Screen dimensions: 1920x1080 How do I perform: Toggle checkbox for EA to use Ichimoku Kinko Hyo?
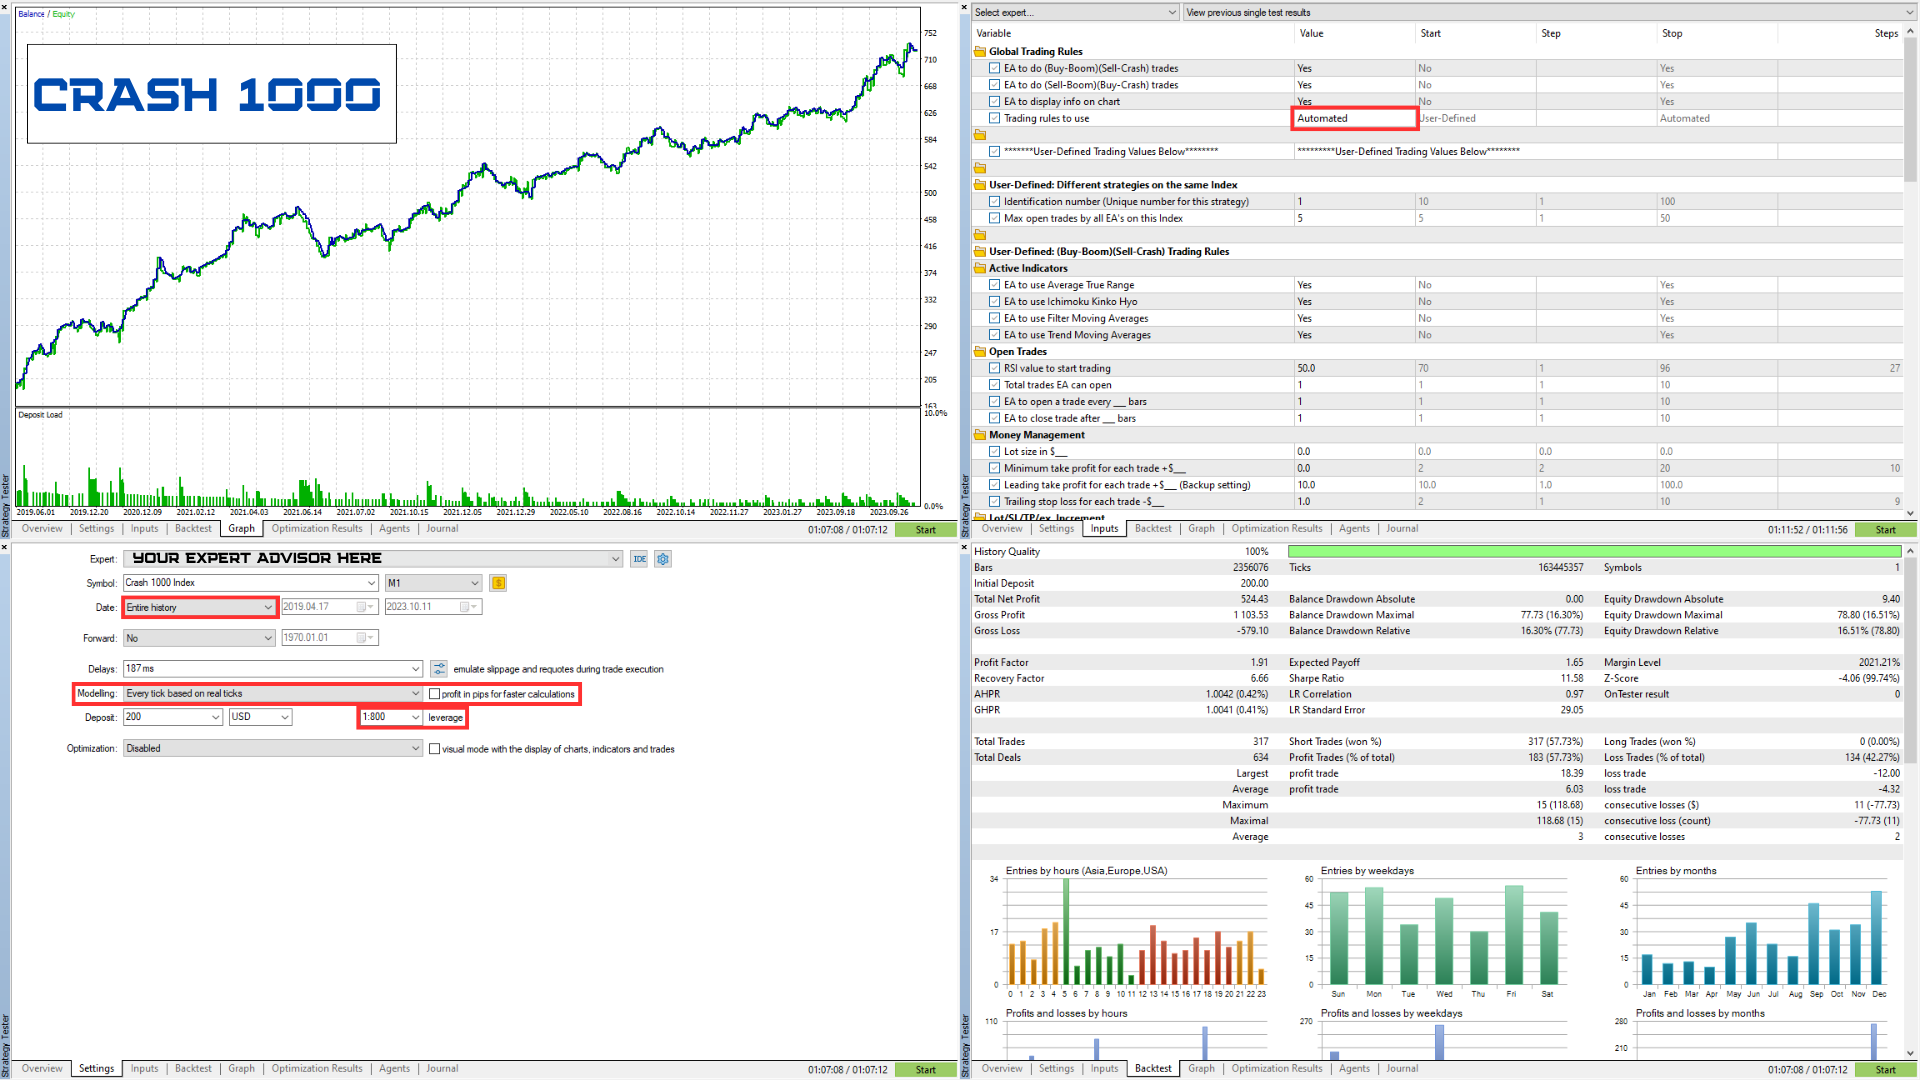coord(995,302)
